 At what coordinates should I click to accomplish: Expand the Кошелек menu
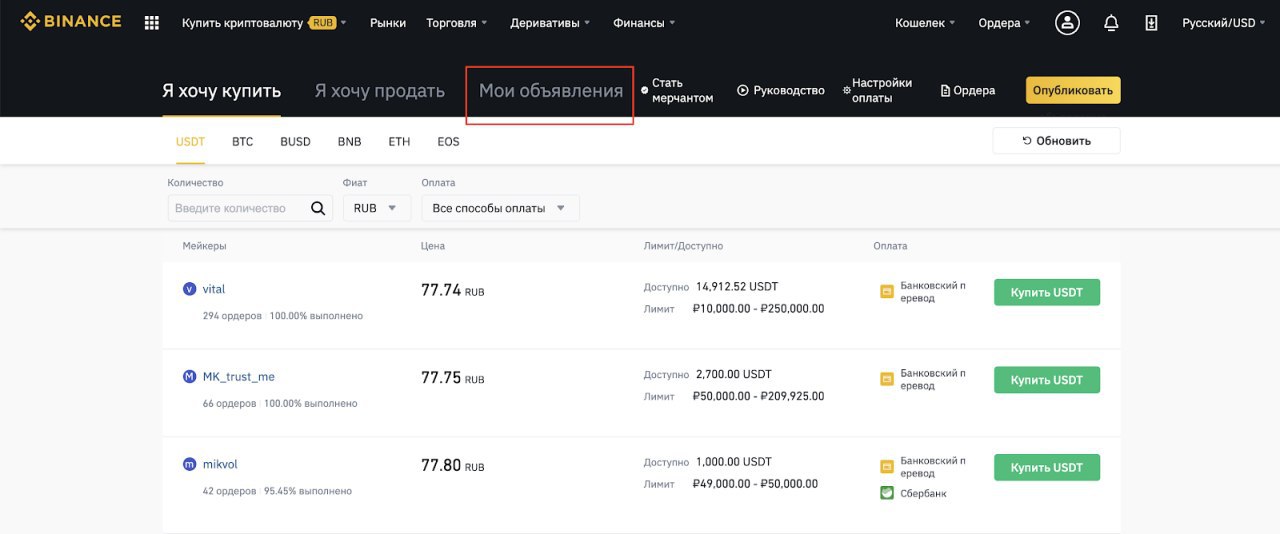click(925, 23)
